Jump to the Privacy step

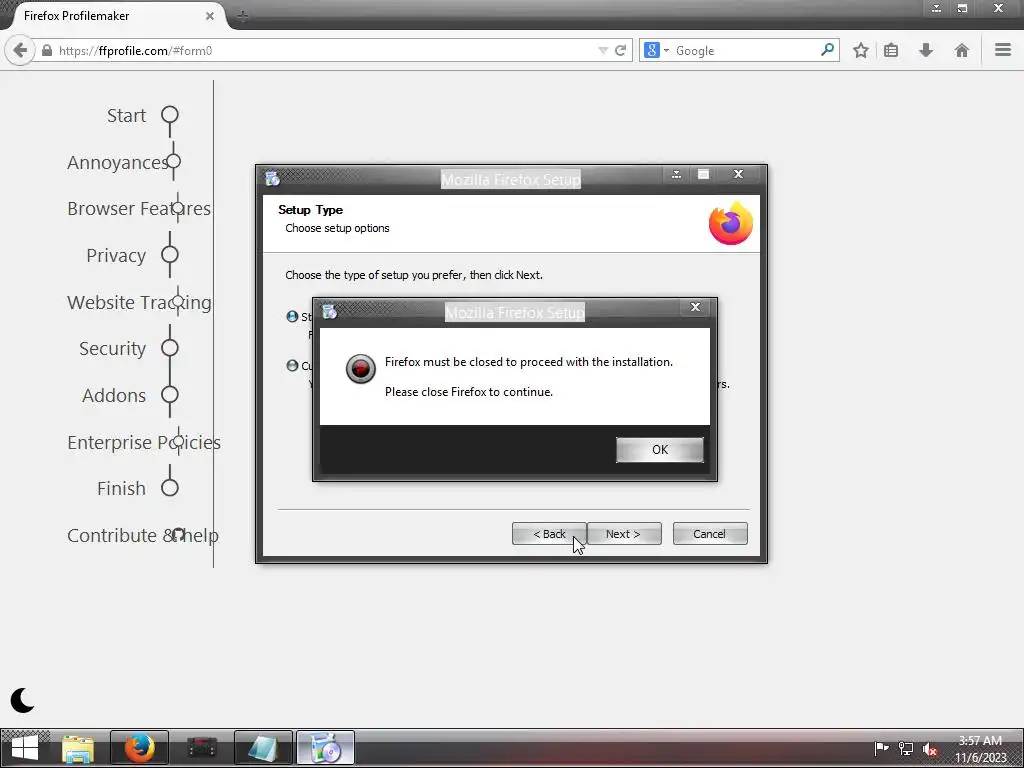[116, 255]
